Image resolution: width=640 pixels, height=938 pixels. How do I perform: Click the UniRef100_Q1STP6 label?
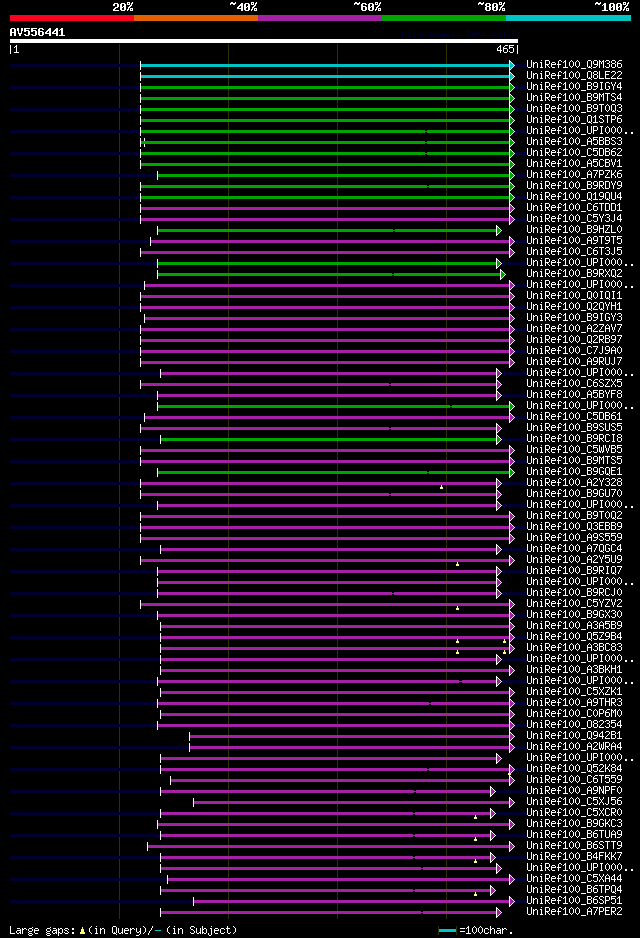coord(574,120)
